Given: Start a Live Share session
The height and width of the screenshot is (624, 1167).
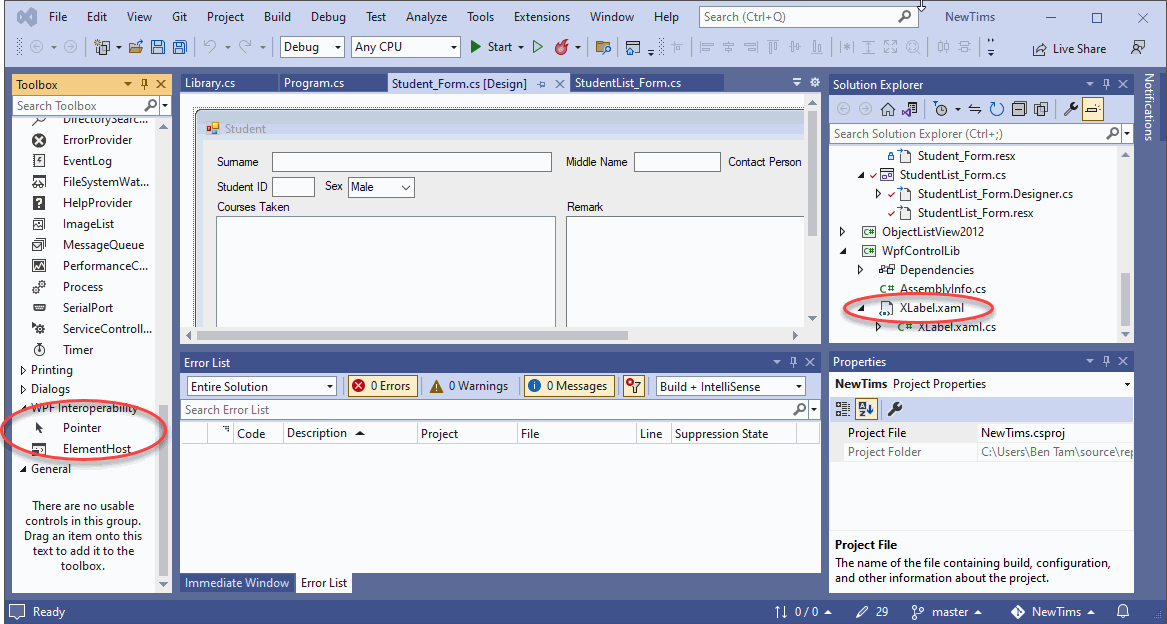Looking at the screenshot, I should pyautogui.click(x=1068, y=47).
